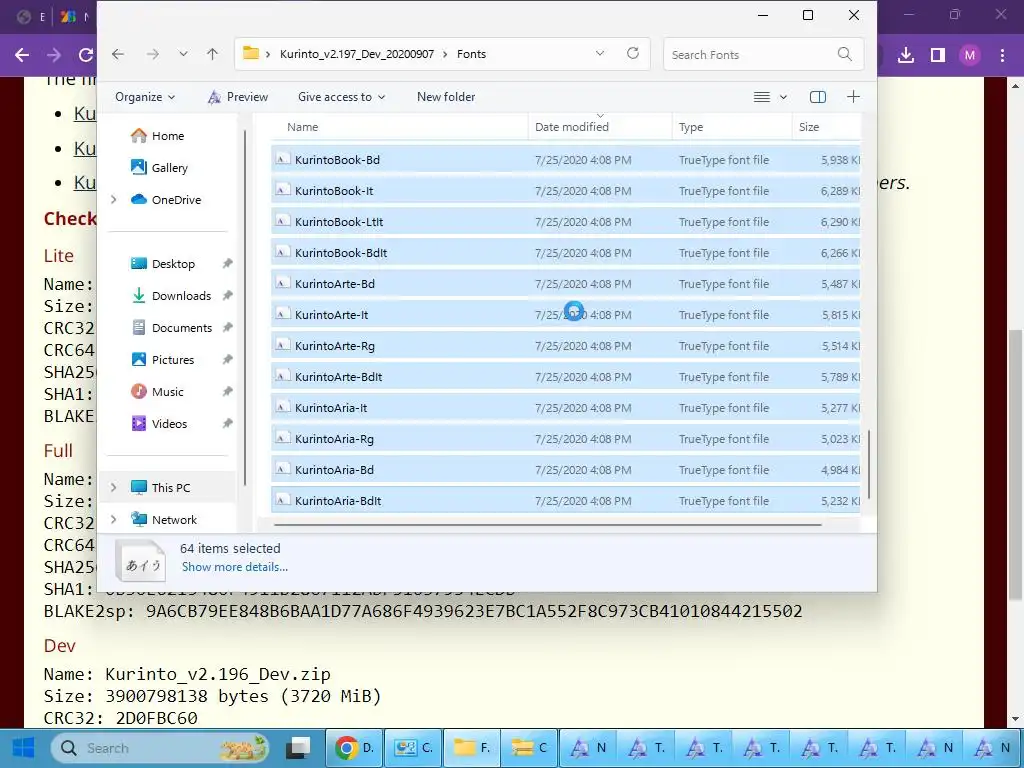Toggle the preview pane

coord(818,97)
